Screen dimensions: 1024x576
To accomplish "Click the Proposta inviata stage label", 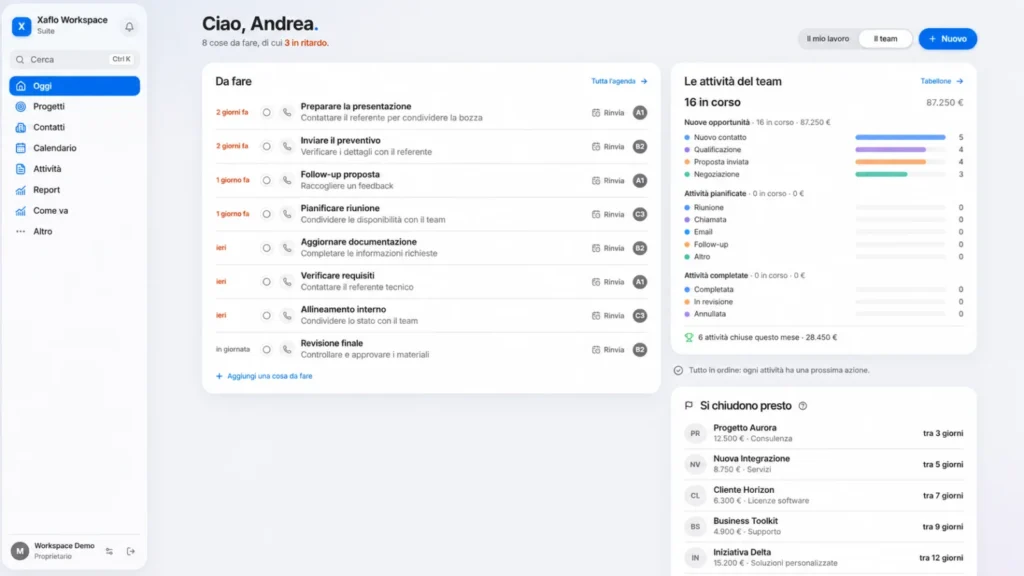I will tap(721, 162).
